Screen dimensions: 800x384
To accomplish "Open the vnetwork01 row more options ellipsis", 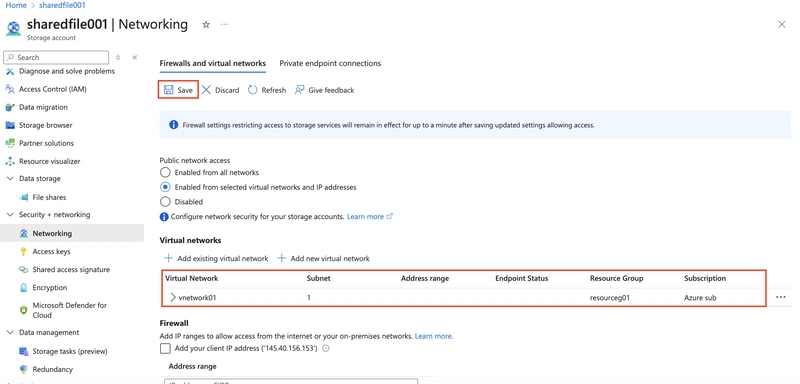I will tap(781, 297).
